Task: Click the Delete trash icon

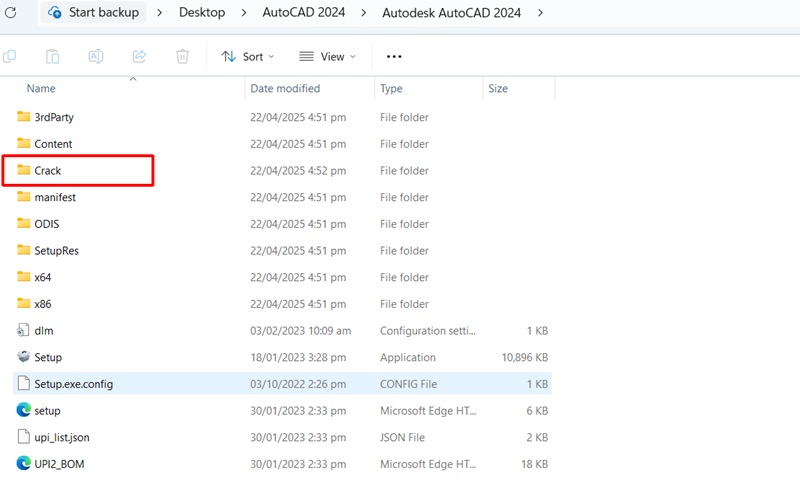Action: 182,56
